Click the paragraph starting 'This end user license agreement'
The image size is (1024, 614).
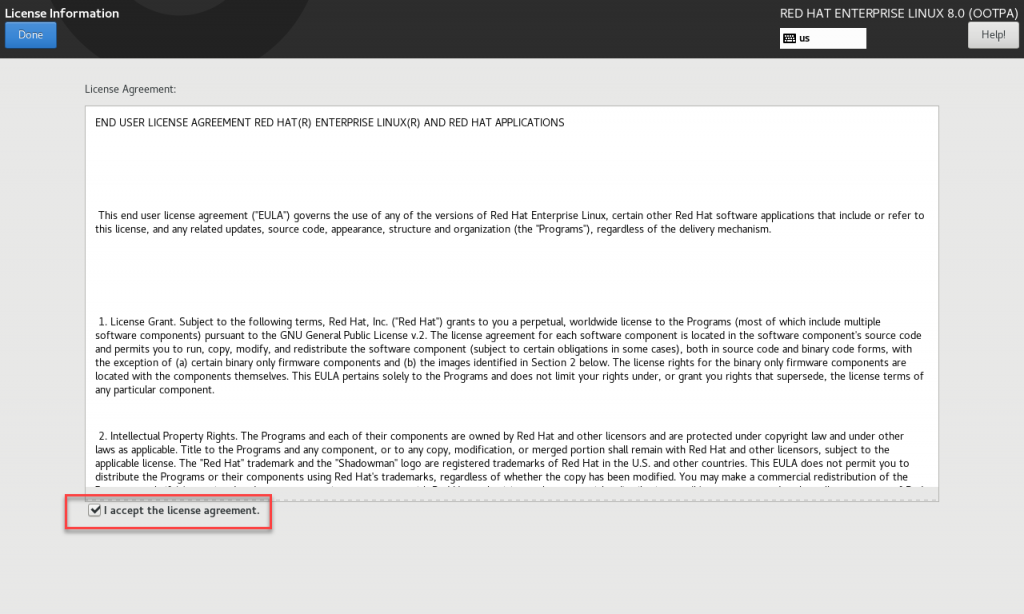point(509,222)
